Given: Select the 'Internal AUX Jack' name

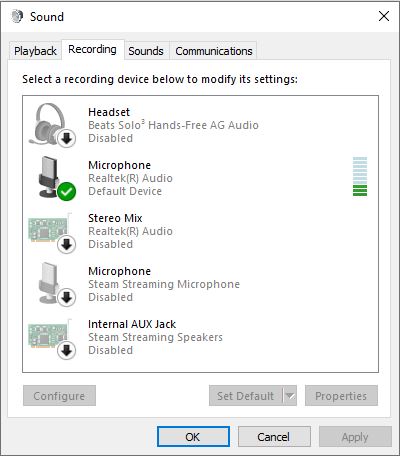Looking at the screenshot, I should click(x=132, y=324).
